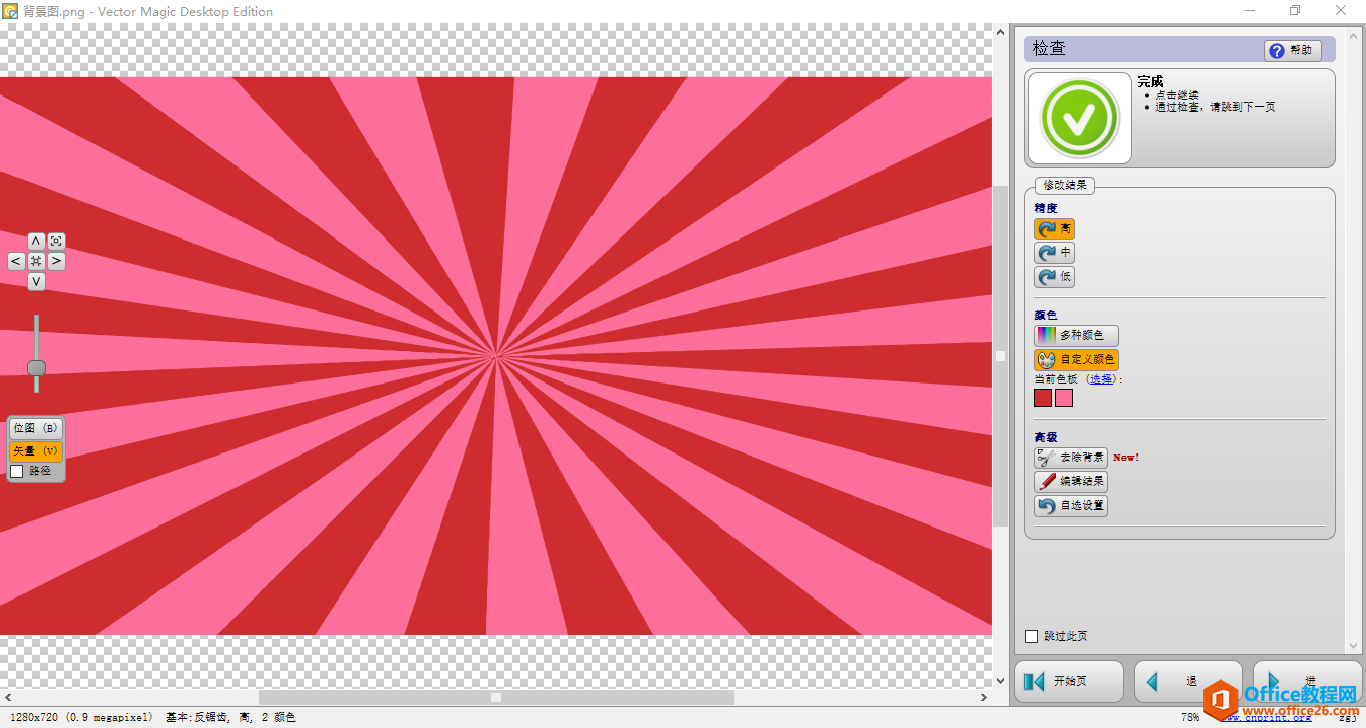Select the red palette swatch
The image size is (1366, 728).
(1043, 398)
